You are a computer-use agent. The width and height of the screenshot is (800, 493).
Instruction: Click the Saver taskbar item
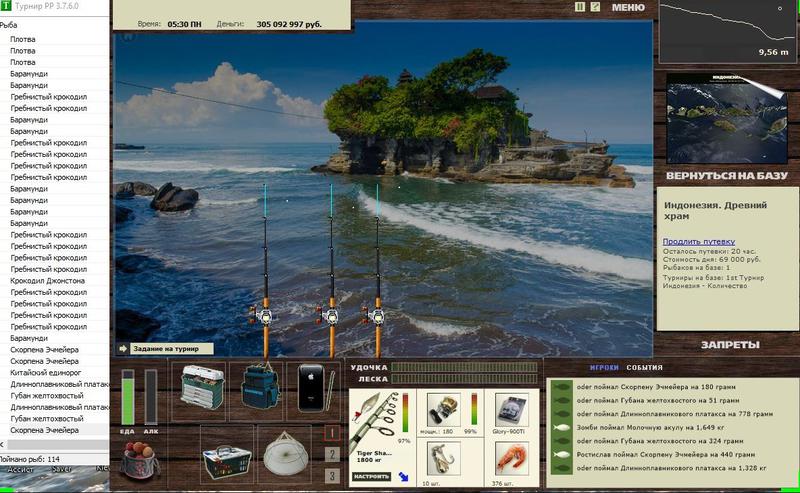(x=62, y=469)
